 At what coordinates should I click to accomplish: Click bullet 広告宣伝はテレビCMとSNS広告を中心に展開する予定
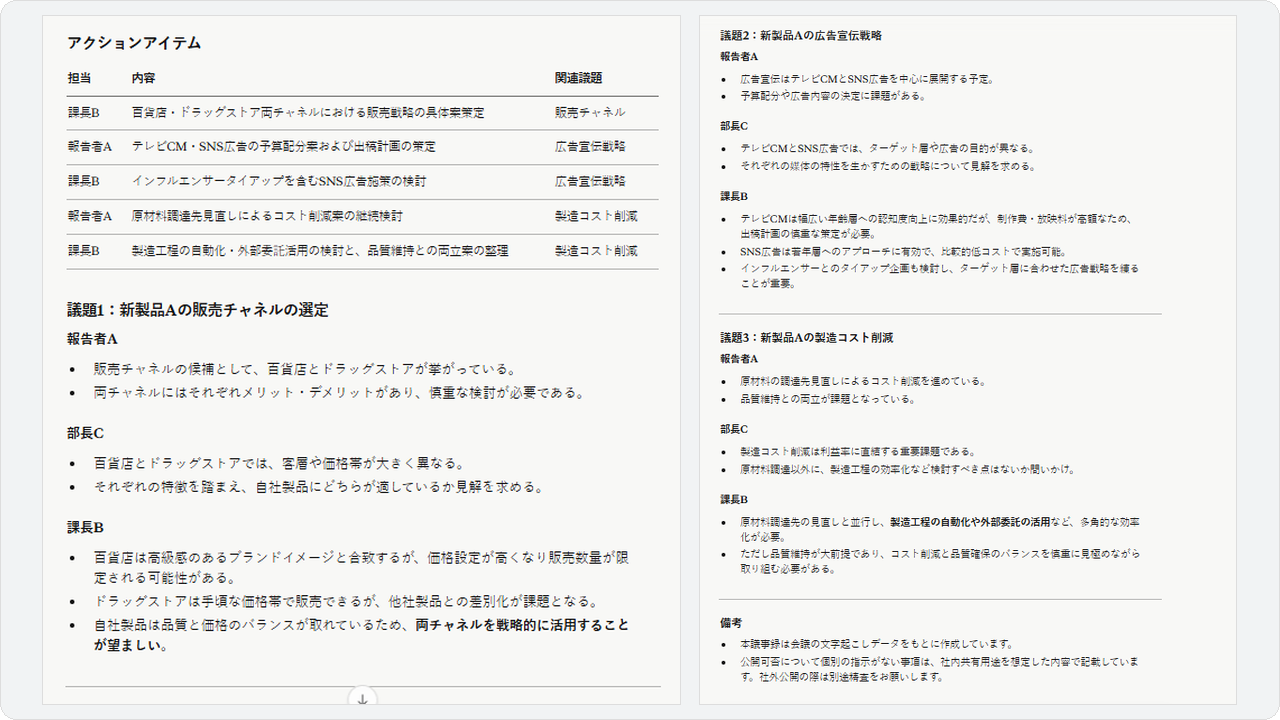866,78
